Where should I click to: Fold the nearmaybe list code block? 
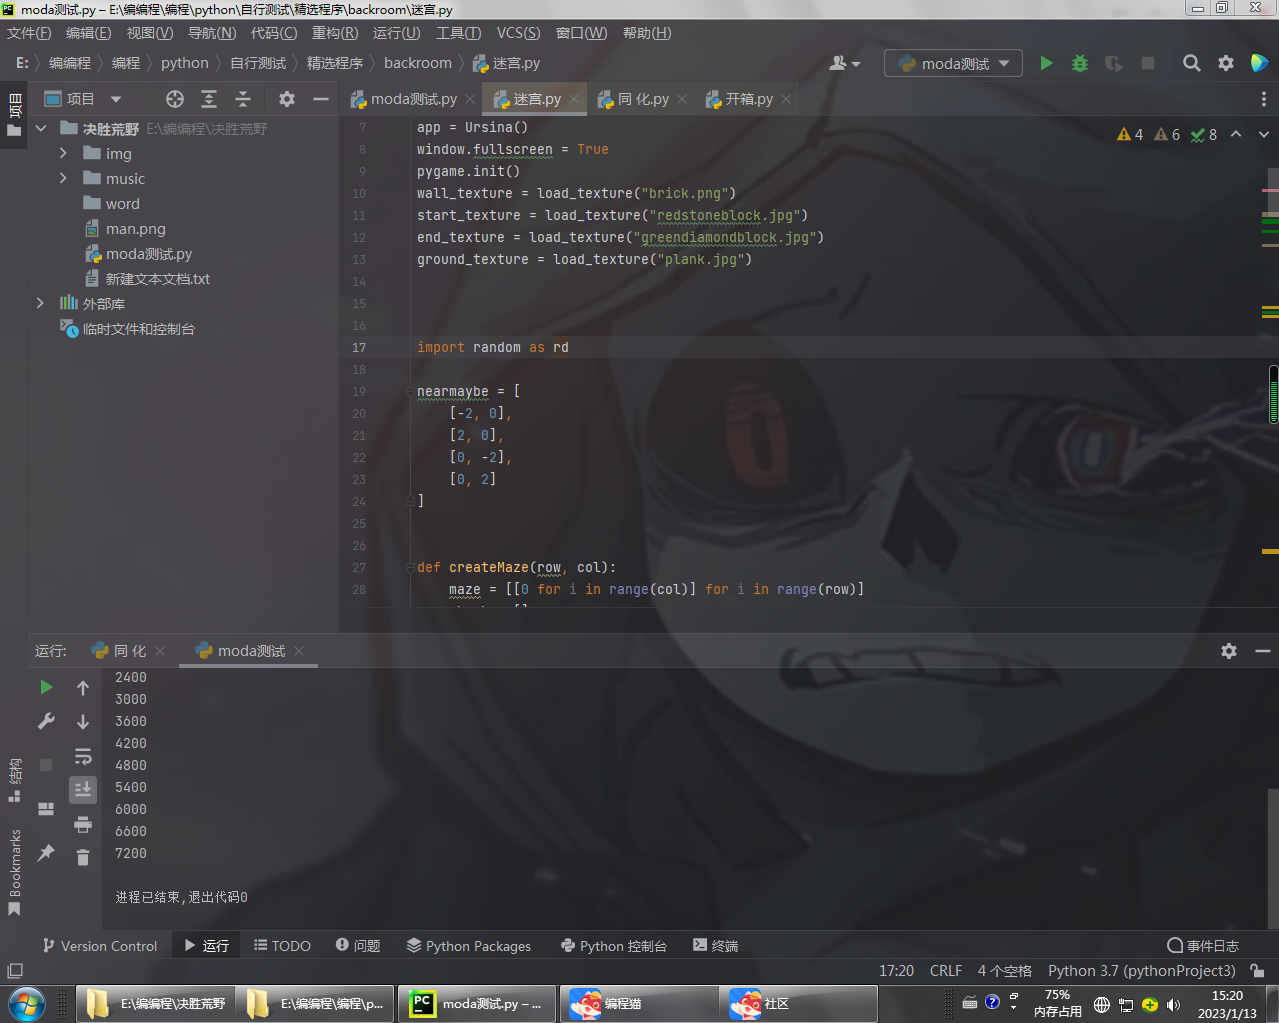pos(409,391)
